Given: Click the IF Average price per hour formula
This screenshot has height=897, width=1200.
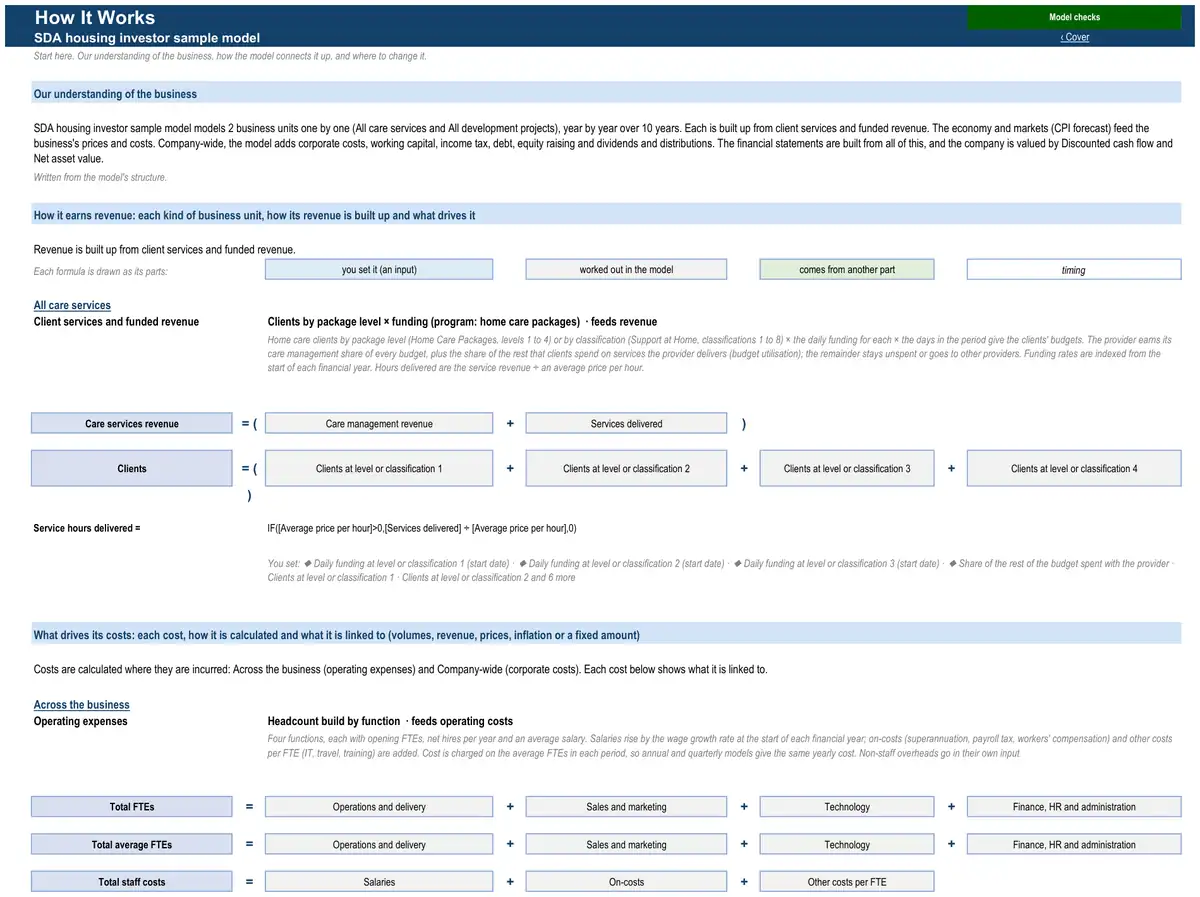Looking at the screenshot, I should (x=422, y=528).
